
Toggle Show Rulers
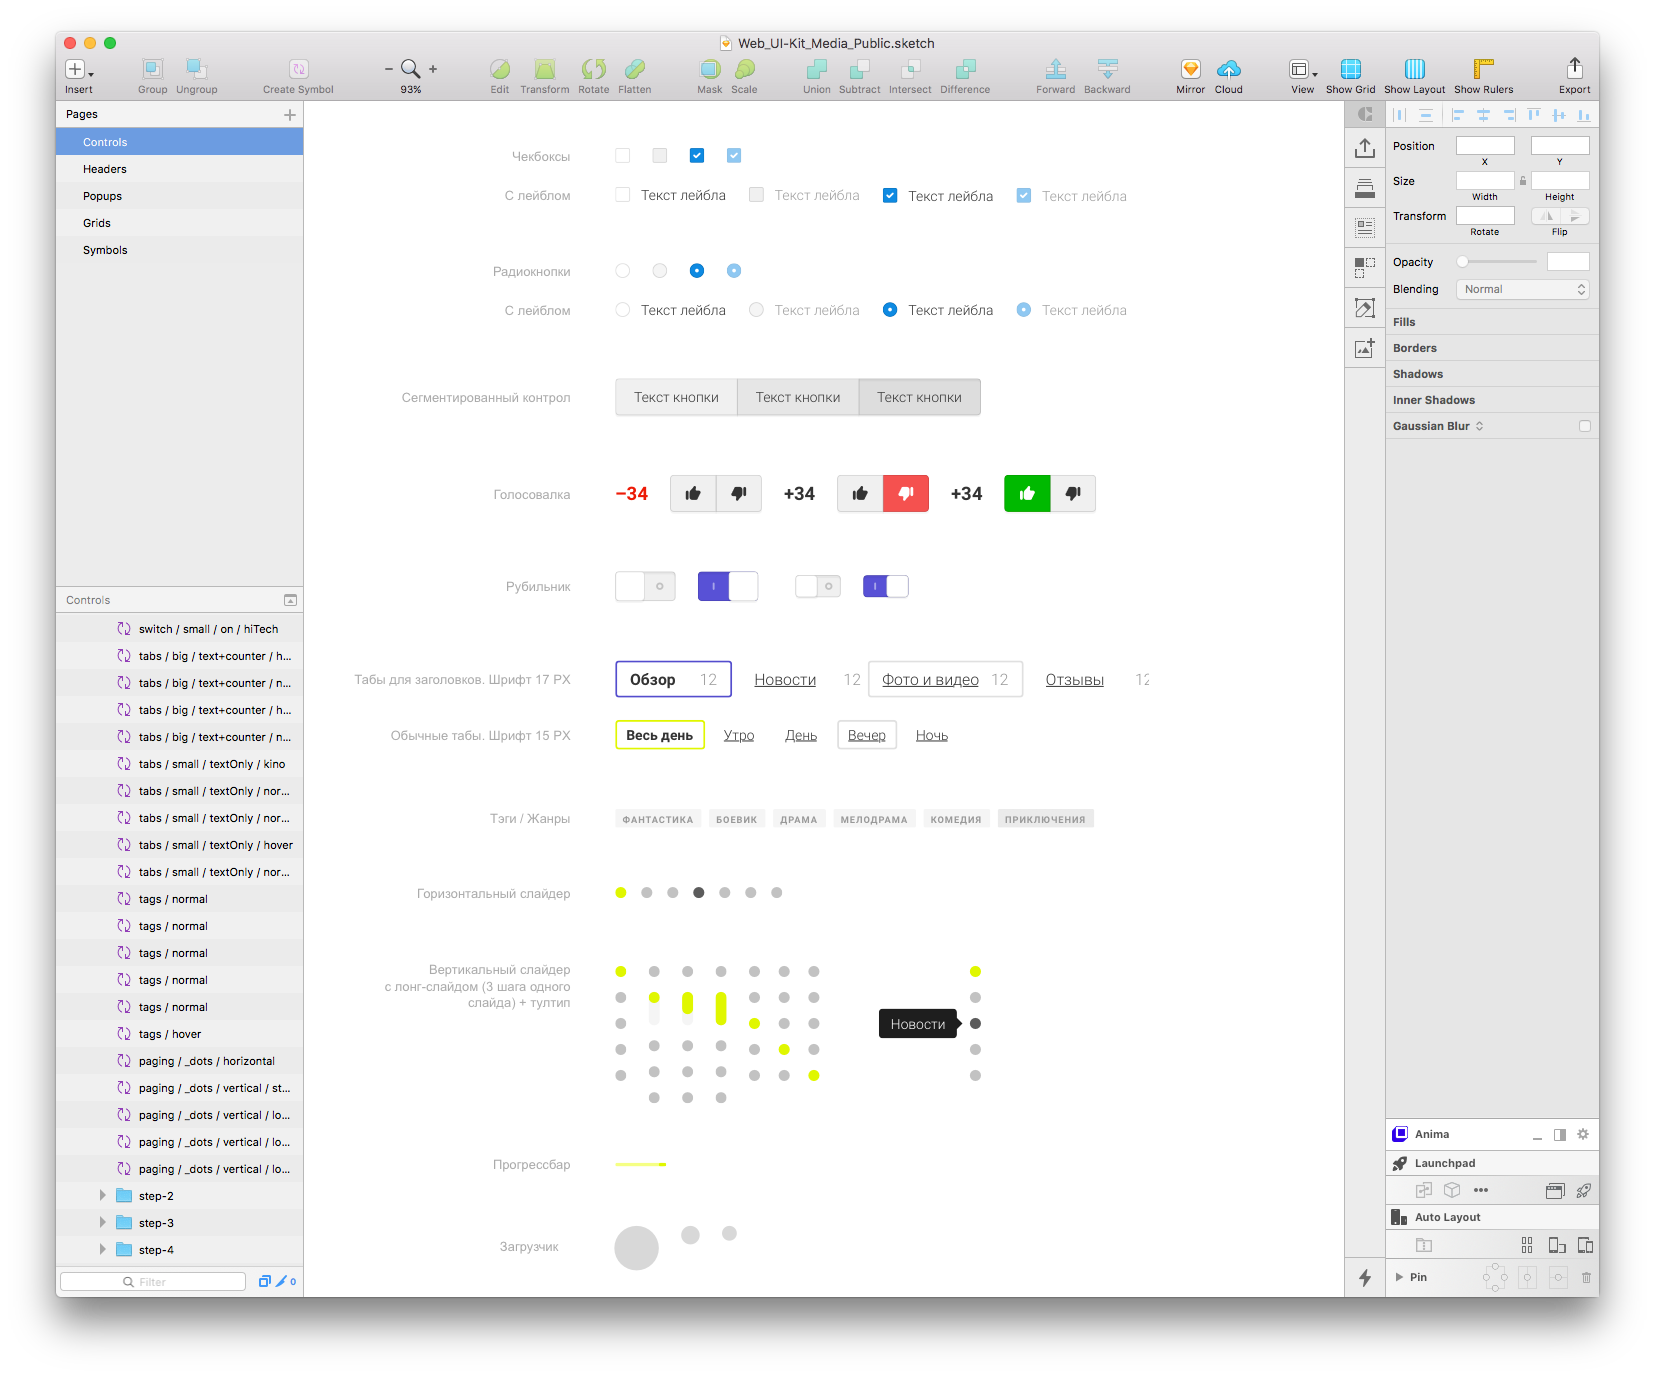(1483, 69)
